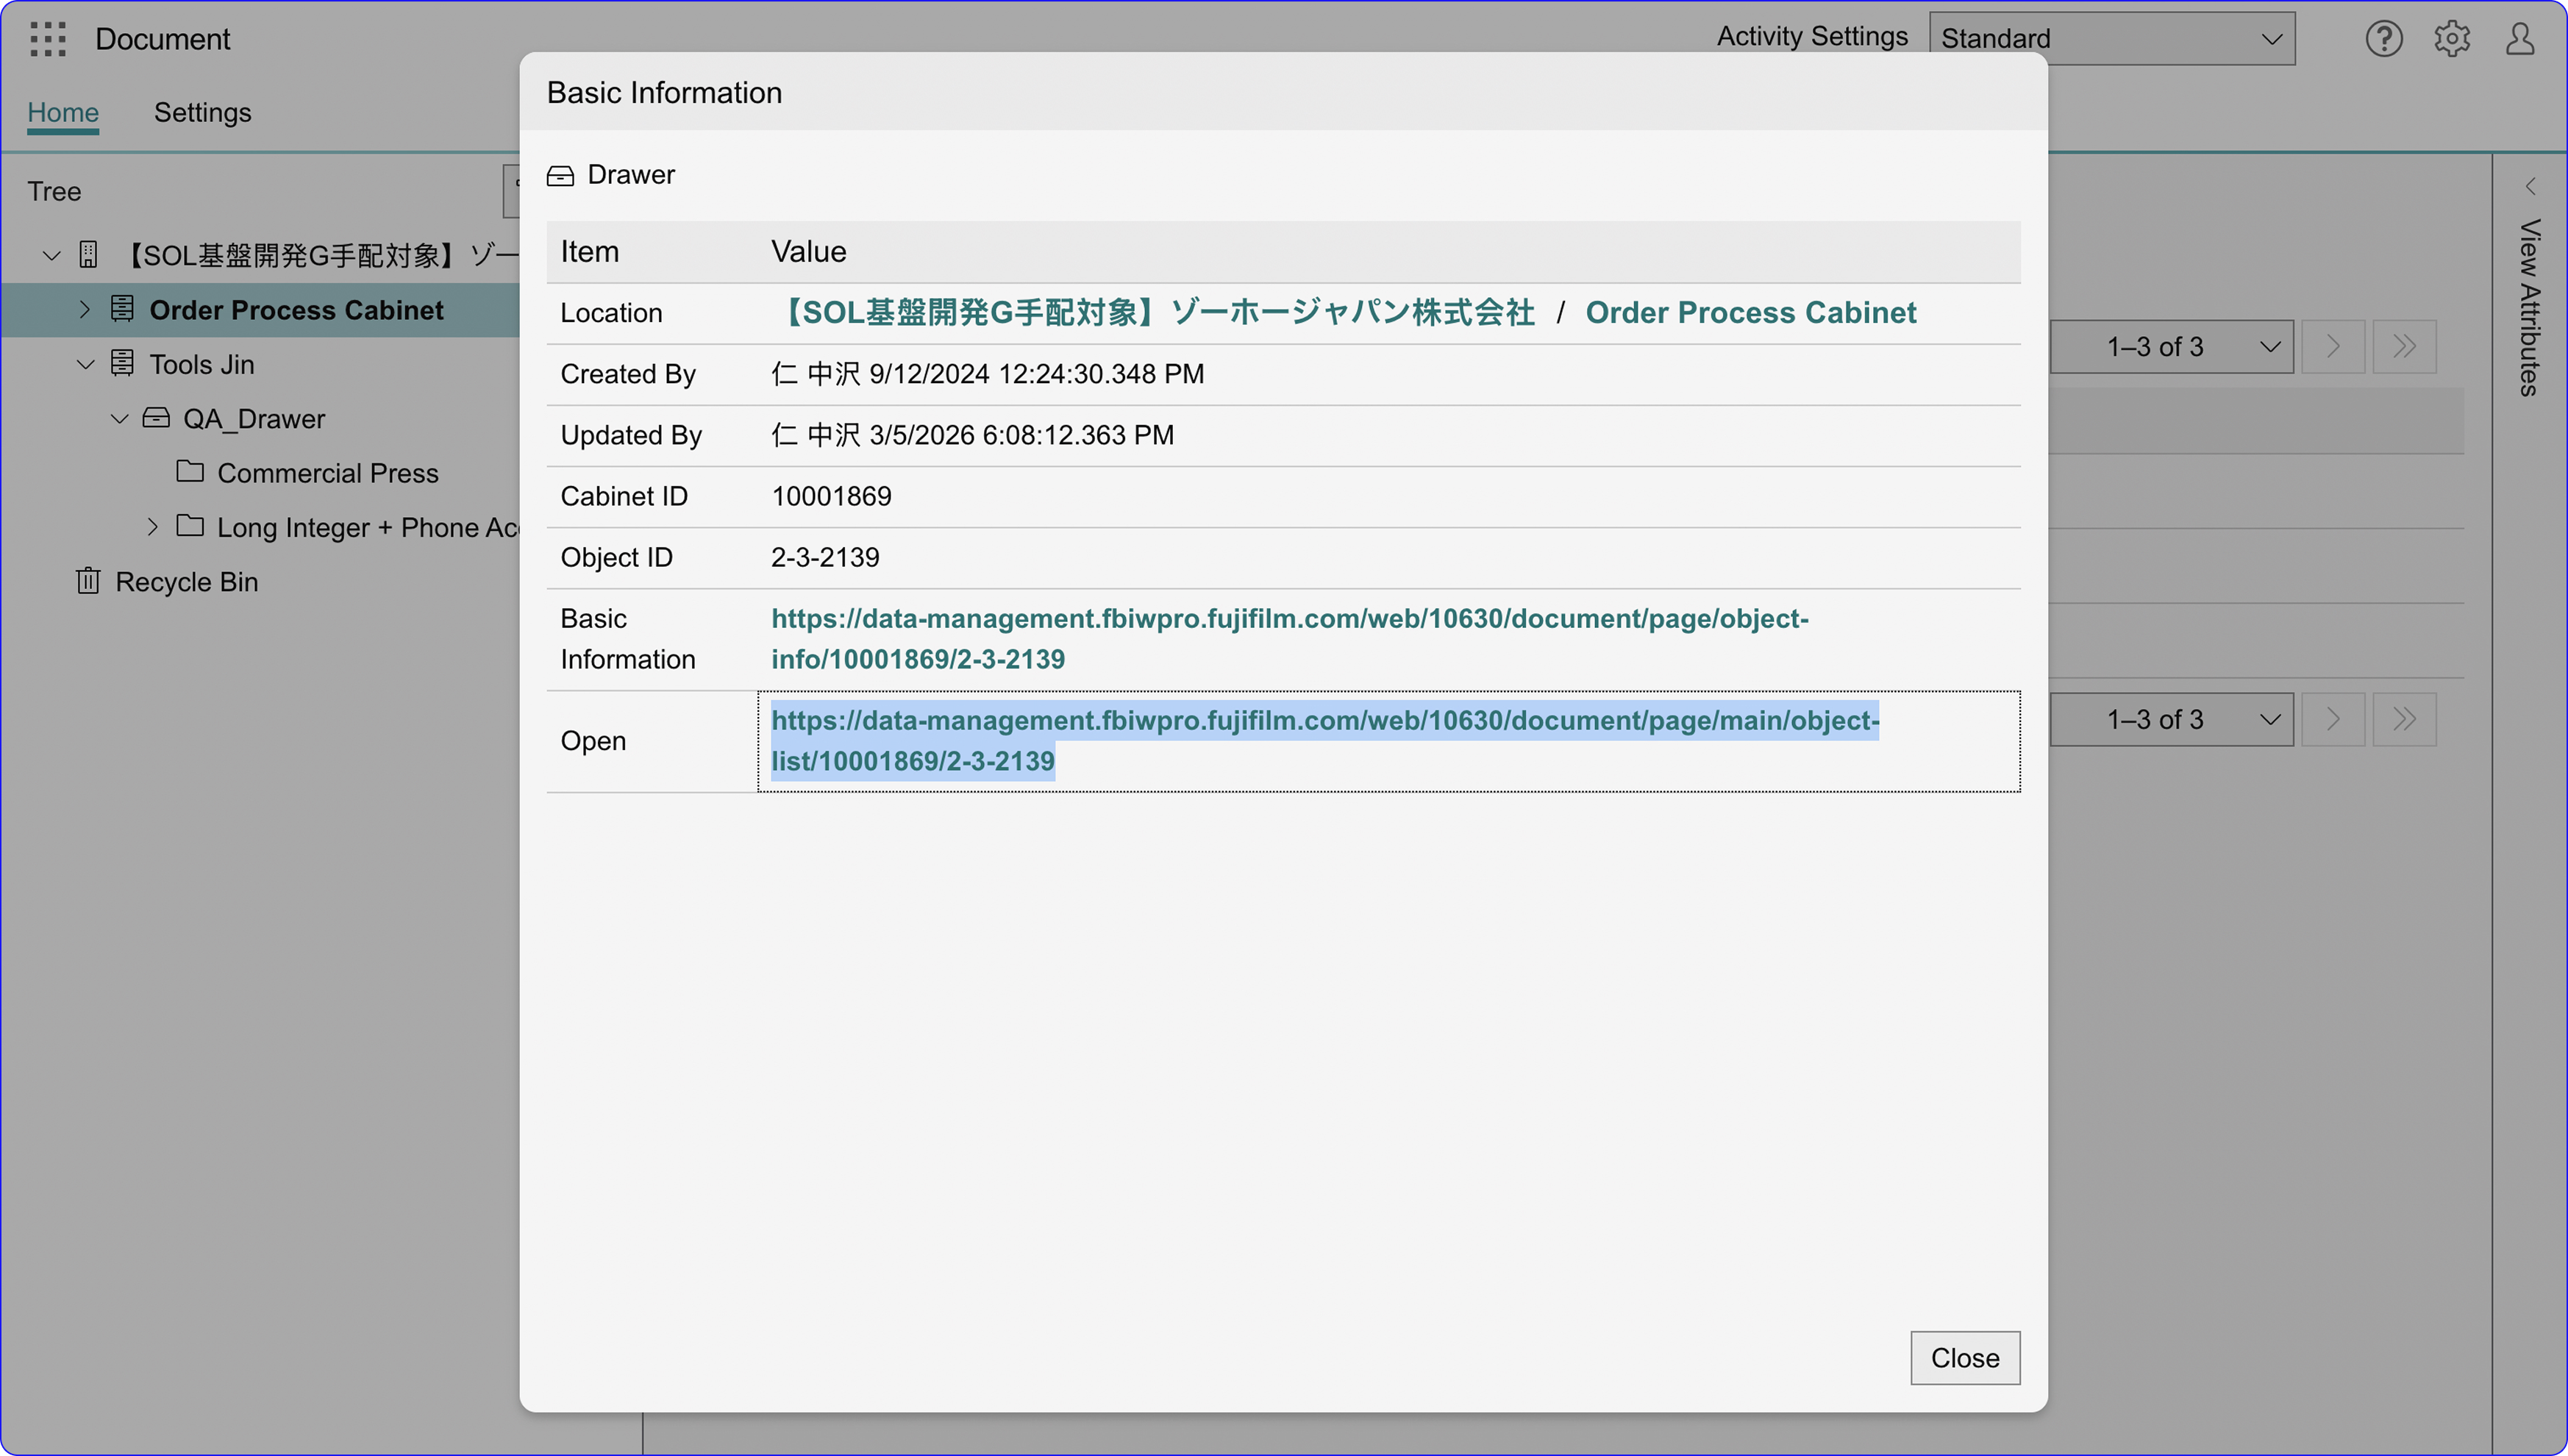Click the Commercial Press folder icon
Image resolution: width=2568 pixels, height=1456 pixels.
click(190, 472)
